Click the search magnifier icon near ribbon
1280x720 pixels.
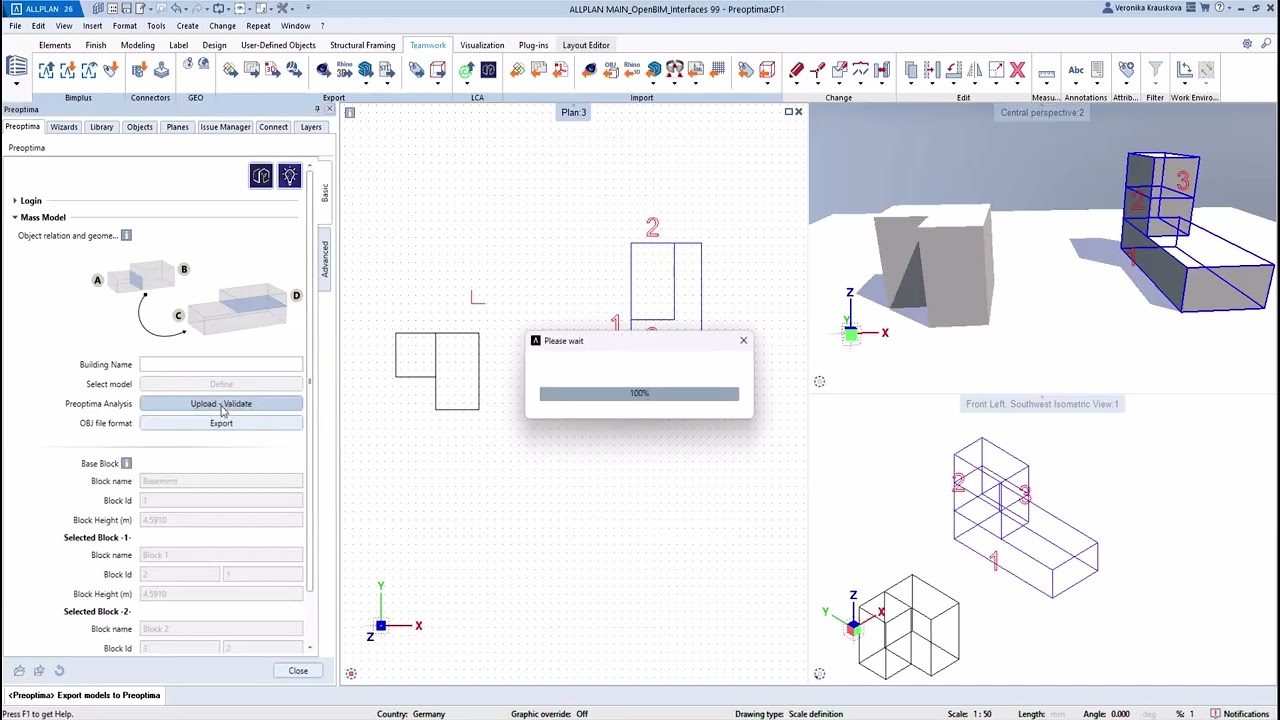(x=1266, y=44)
